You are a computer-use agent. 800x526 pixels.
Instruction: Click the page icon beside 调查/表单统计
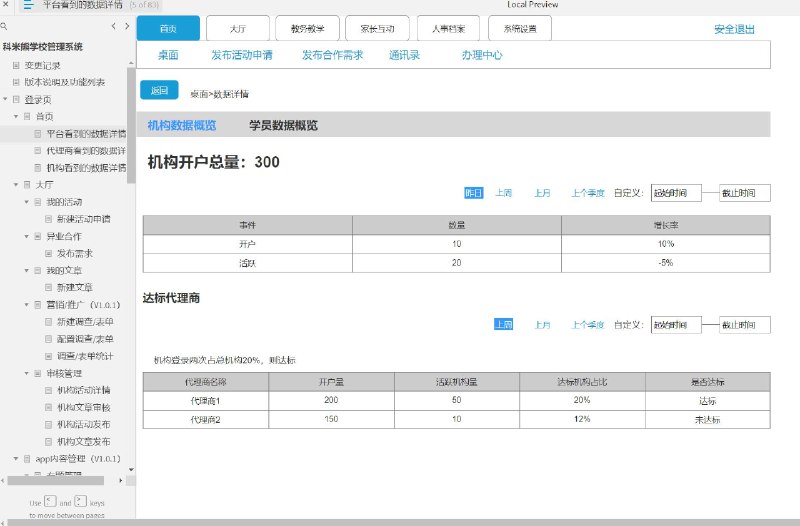48,356
